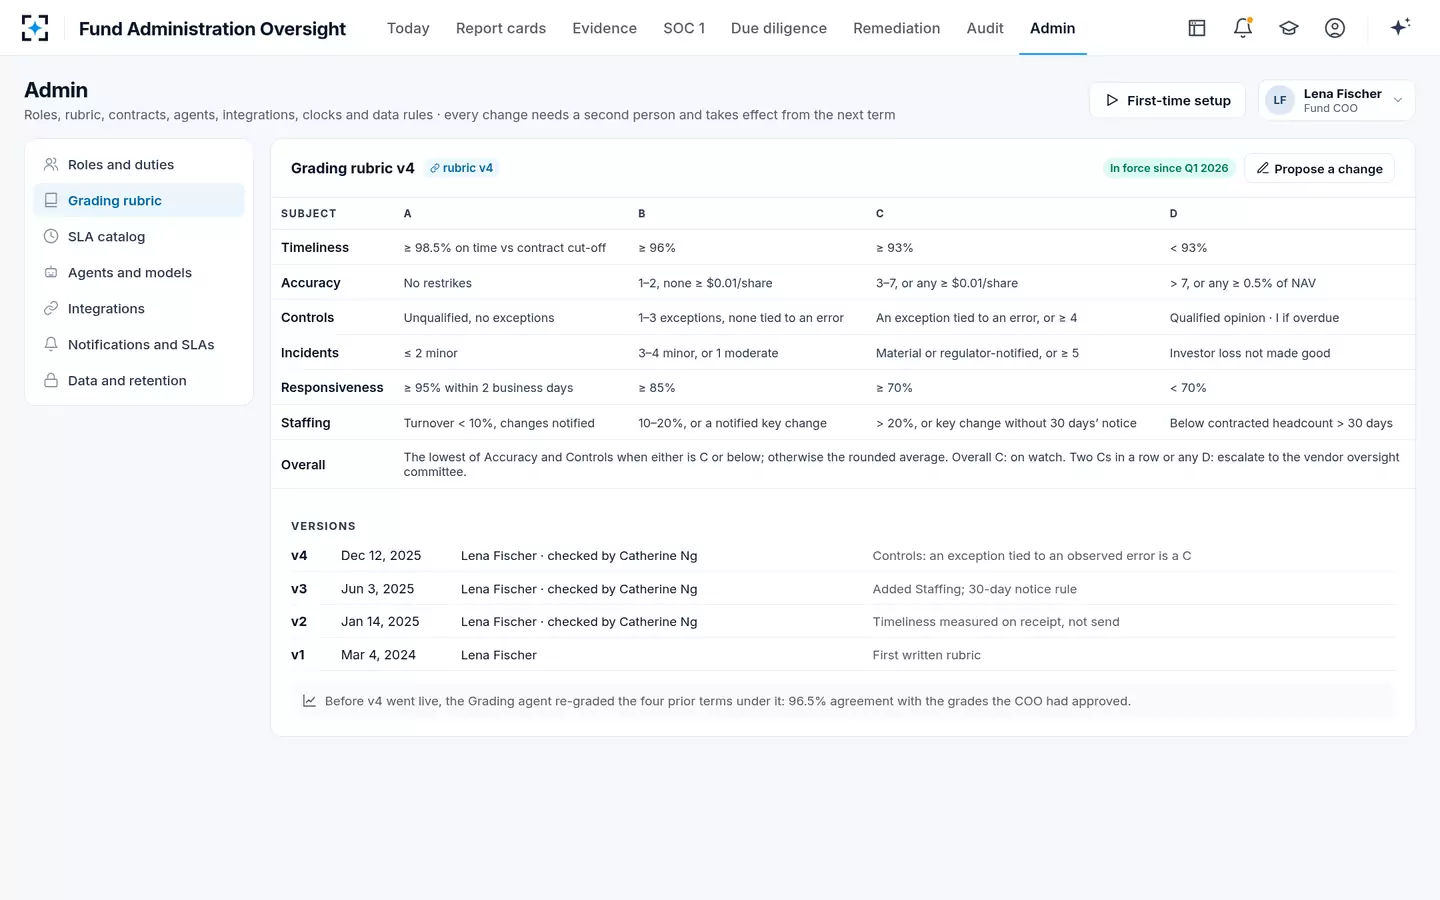The width and height of the screenshot is (1440, 900).
Task: Click the Data and retention lock icon
Action: pyautogui.click(x=51, y=380)
